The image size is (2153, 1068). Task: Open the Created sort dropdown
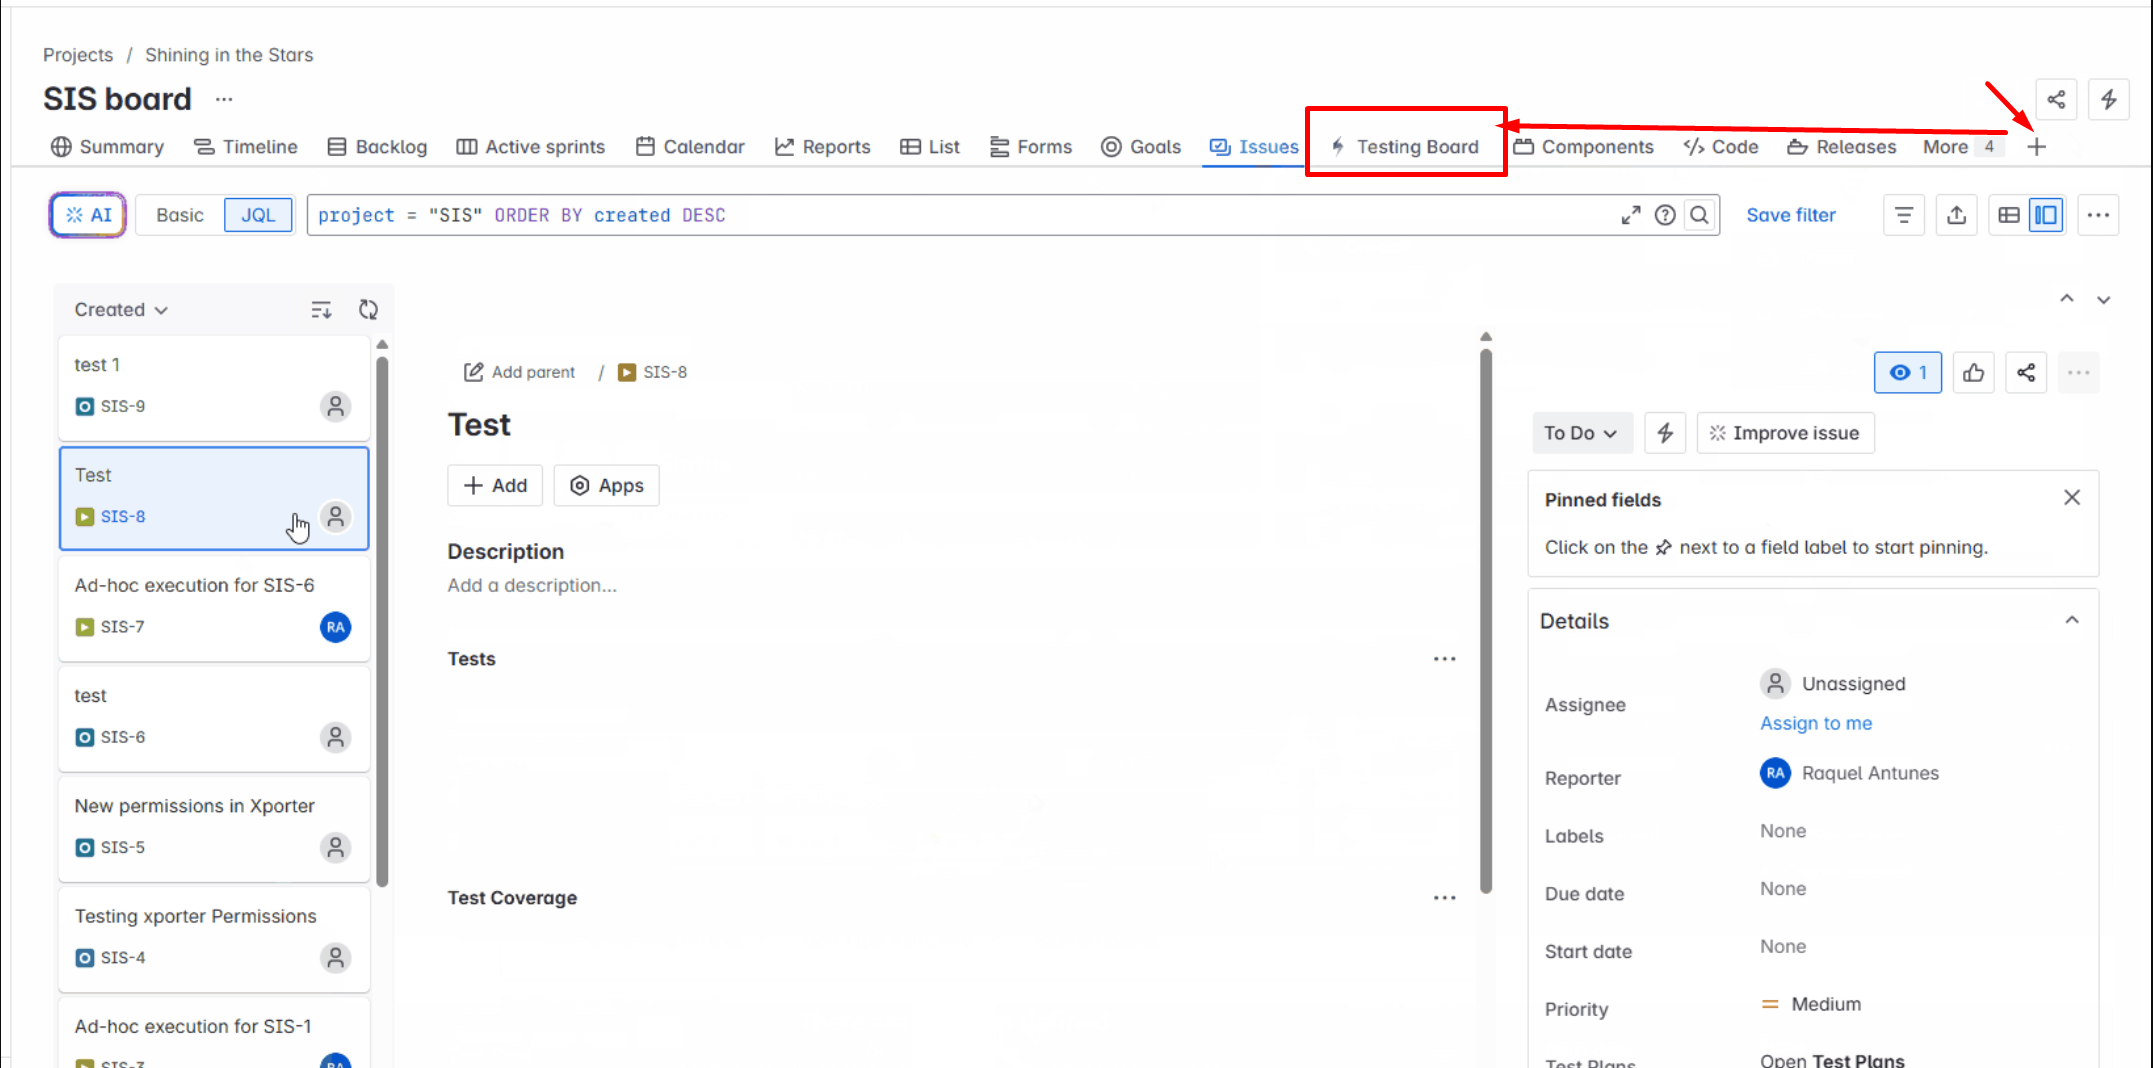click(x=120, y=310)
